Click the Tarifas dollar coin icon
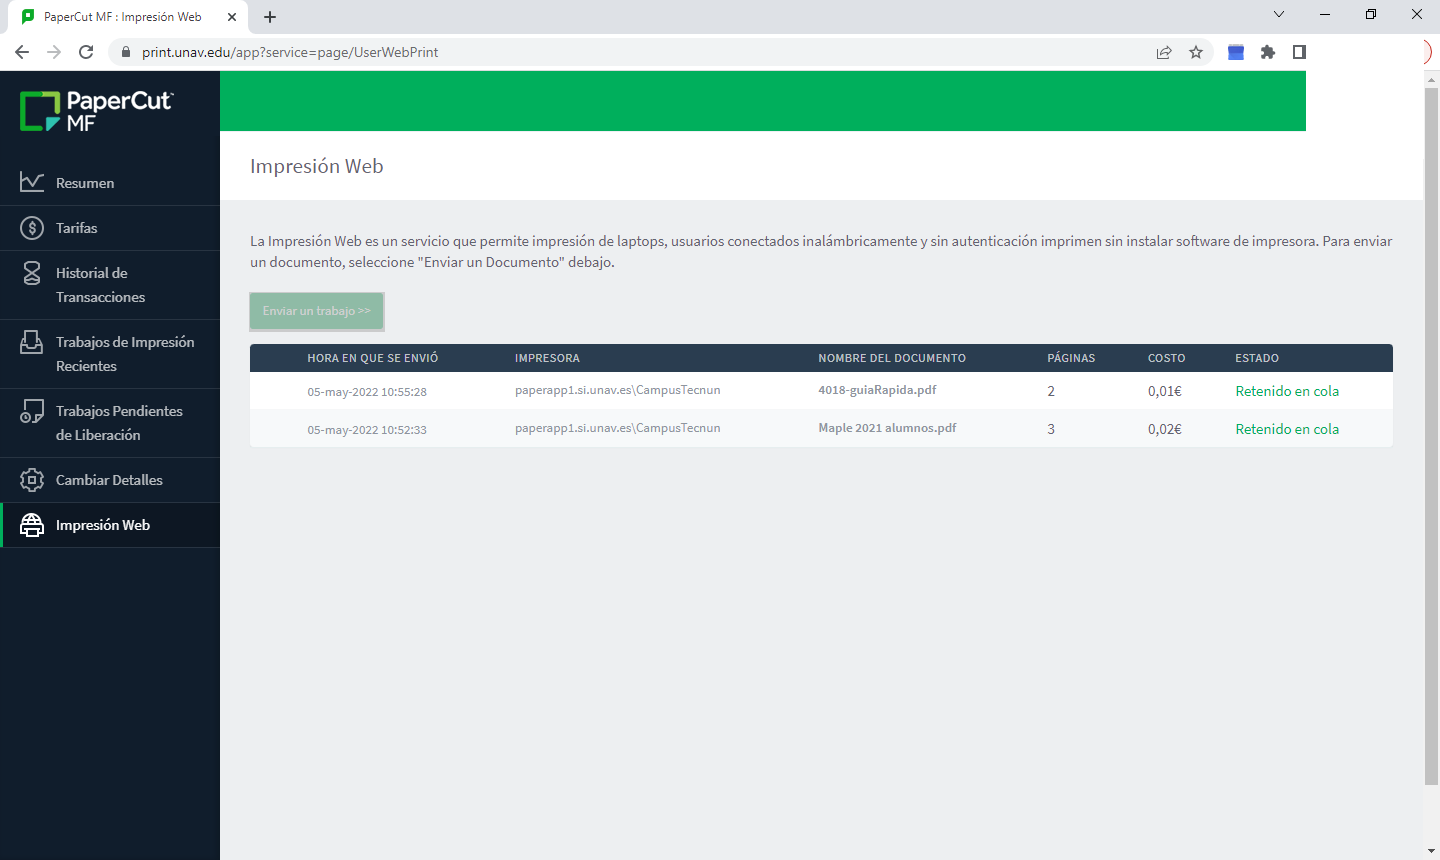The image size is (1440, 860). pos(32,228)
